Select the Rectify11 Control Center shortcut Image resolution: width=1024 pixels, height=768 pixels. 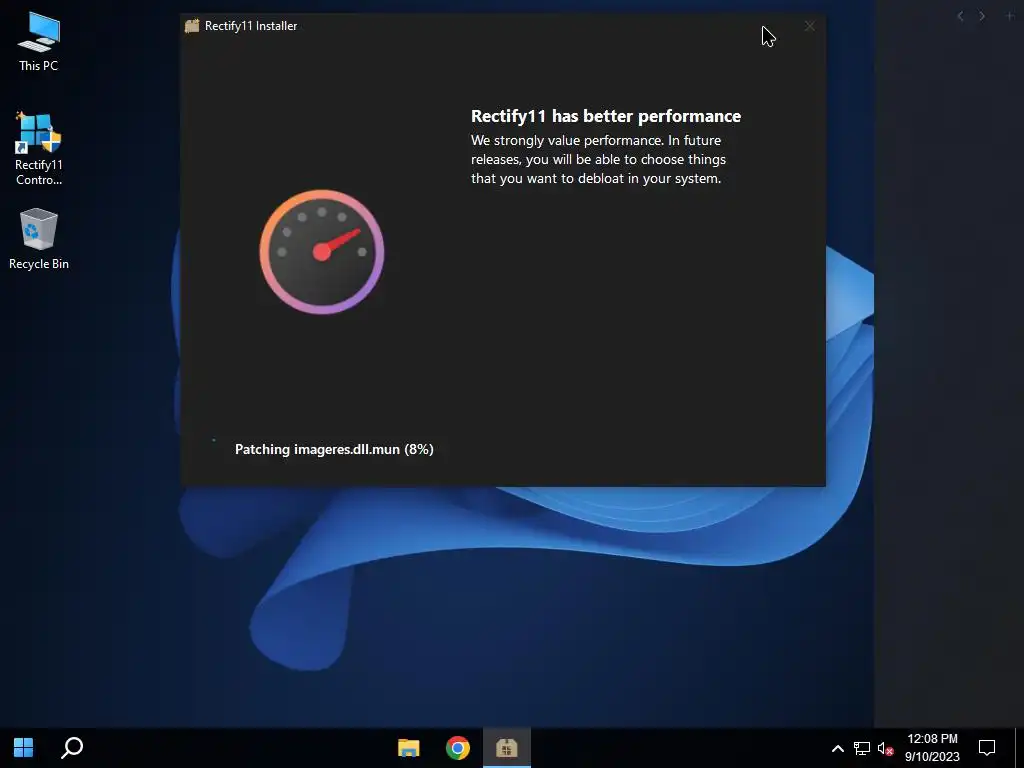point(39,149)
